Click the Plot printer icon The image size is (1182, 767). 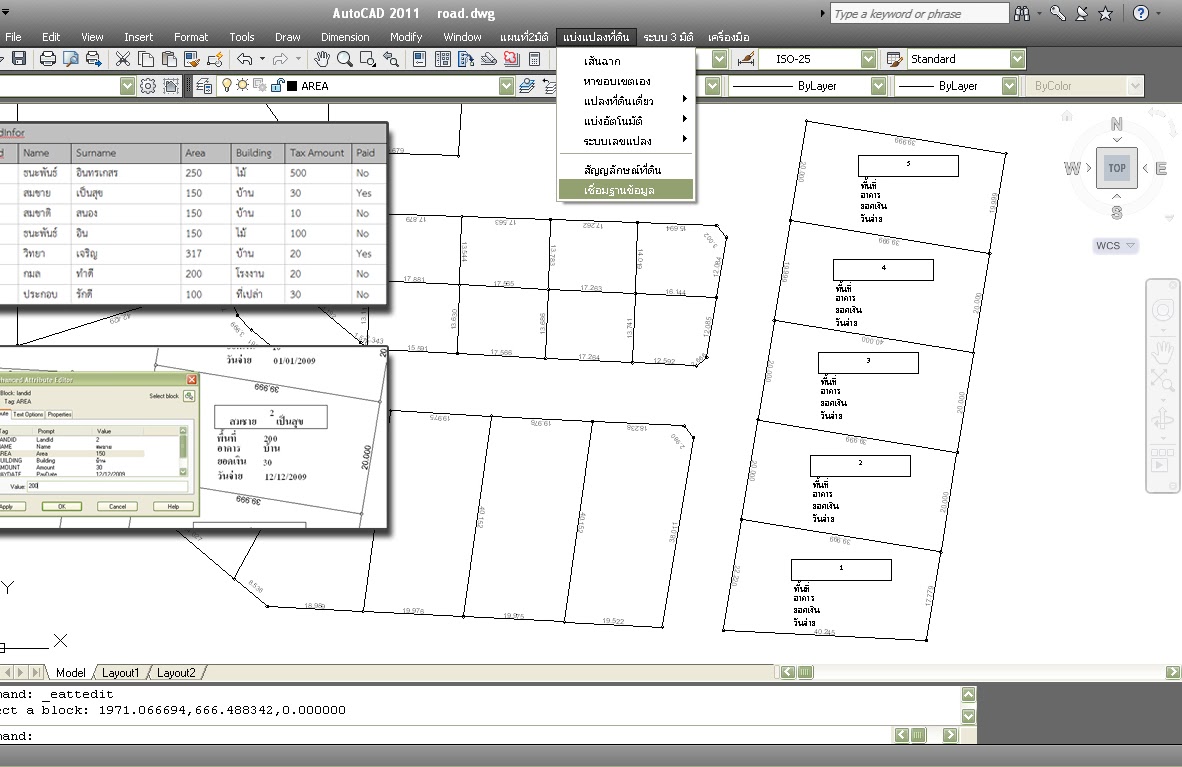(x=47, y=59)
